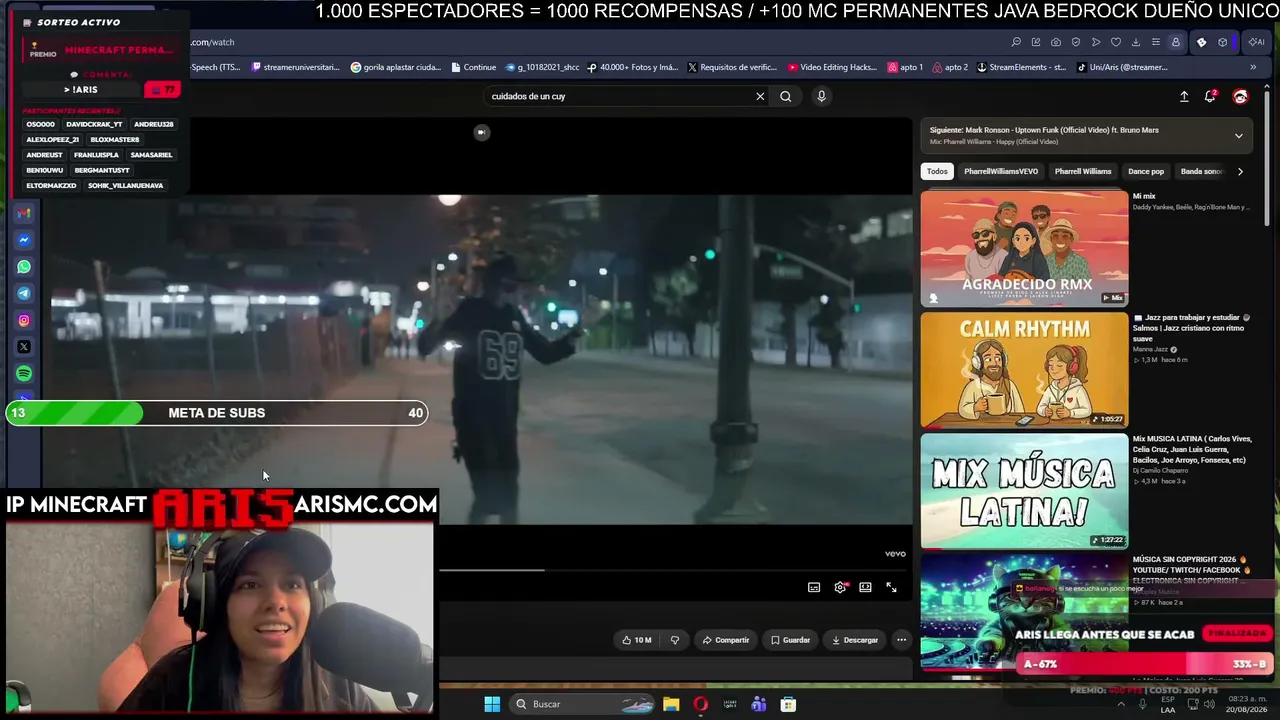The image size is (1280, 720).
Task: Open Spotify in the Opera sidebar
Action: [24, 373]
